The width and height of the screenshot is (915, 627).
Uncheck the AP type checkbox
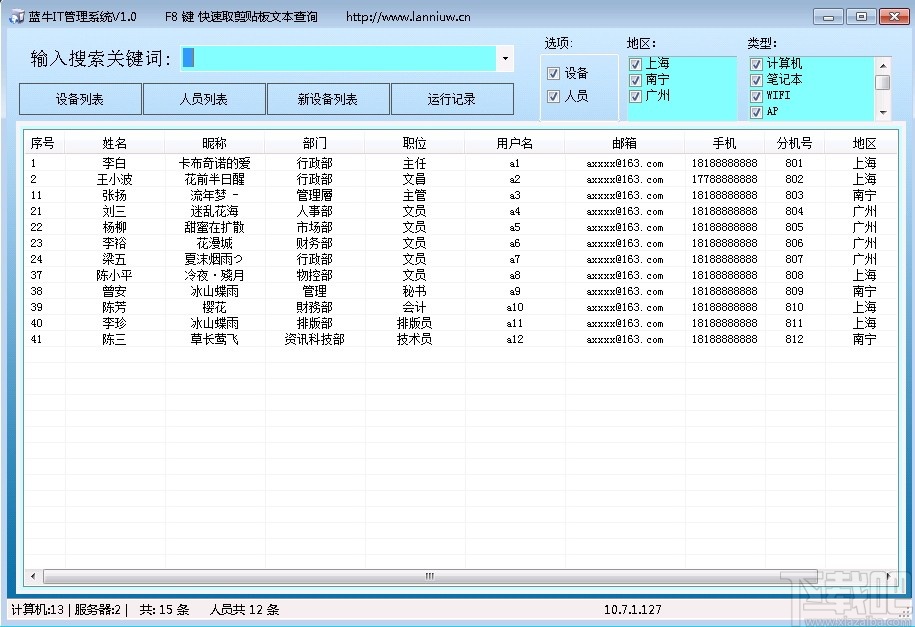pos(756,113)
